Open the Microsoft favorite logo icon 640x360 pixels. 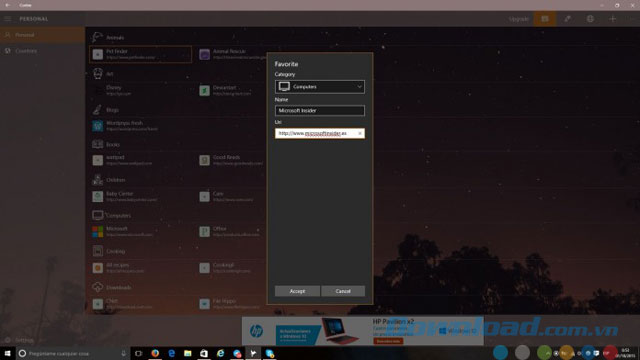pyautogui.click(x=98, y=231)
